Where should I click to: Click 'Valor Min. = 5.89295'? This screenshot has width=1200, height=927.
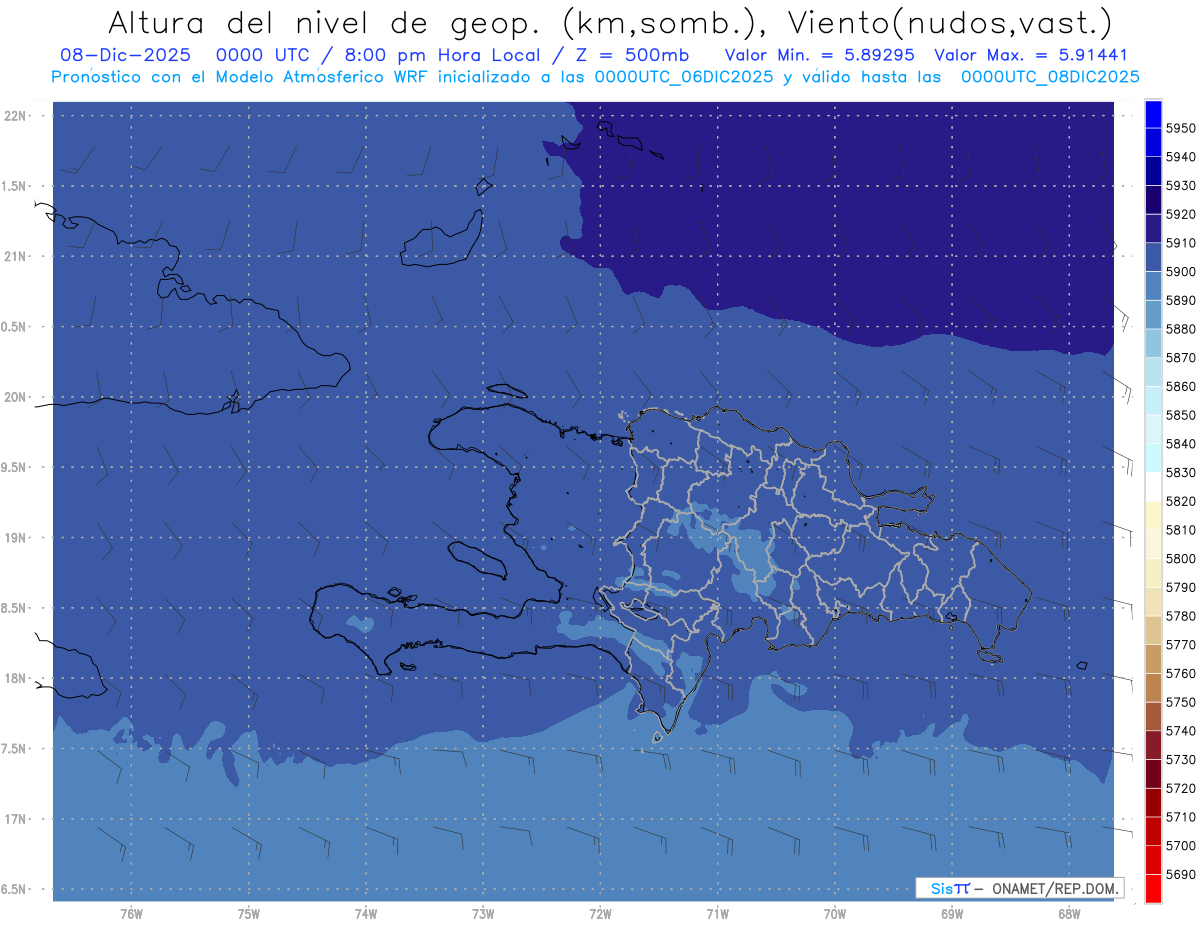pos(819,55)
